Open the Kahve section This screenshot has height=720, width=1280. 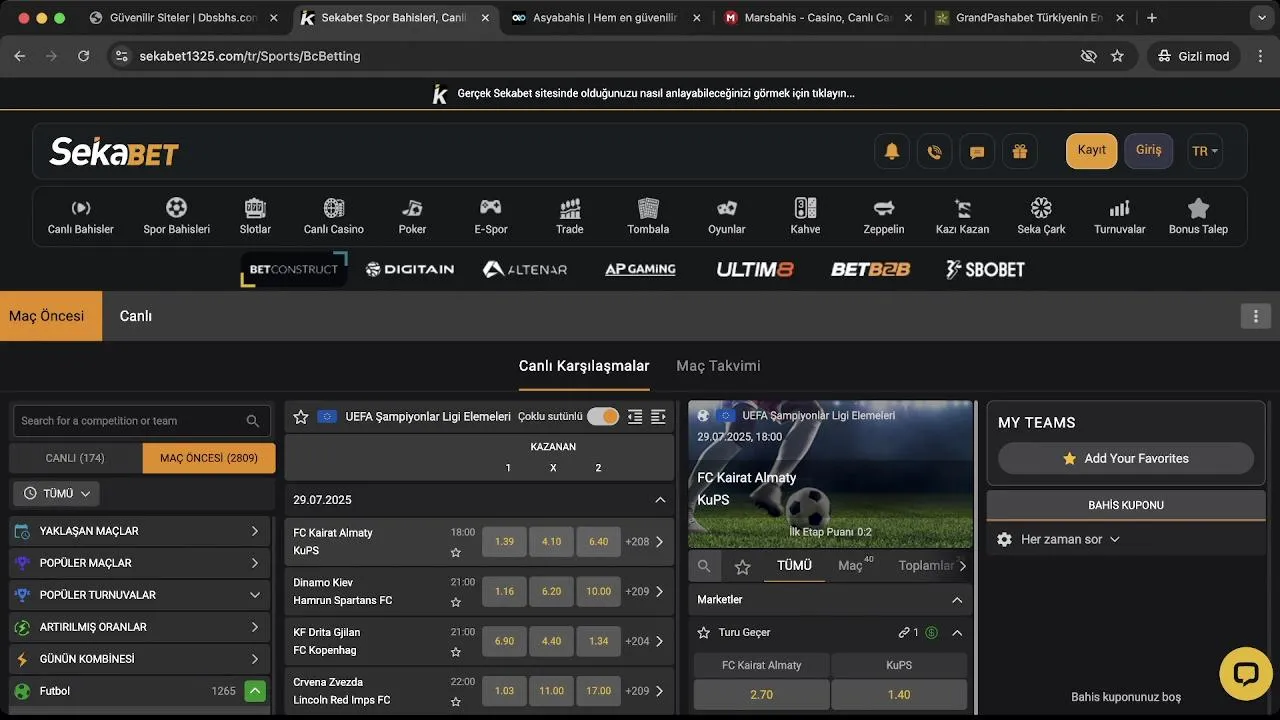point(805,216)
